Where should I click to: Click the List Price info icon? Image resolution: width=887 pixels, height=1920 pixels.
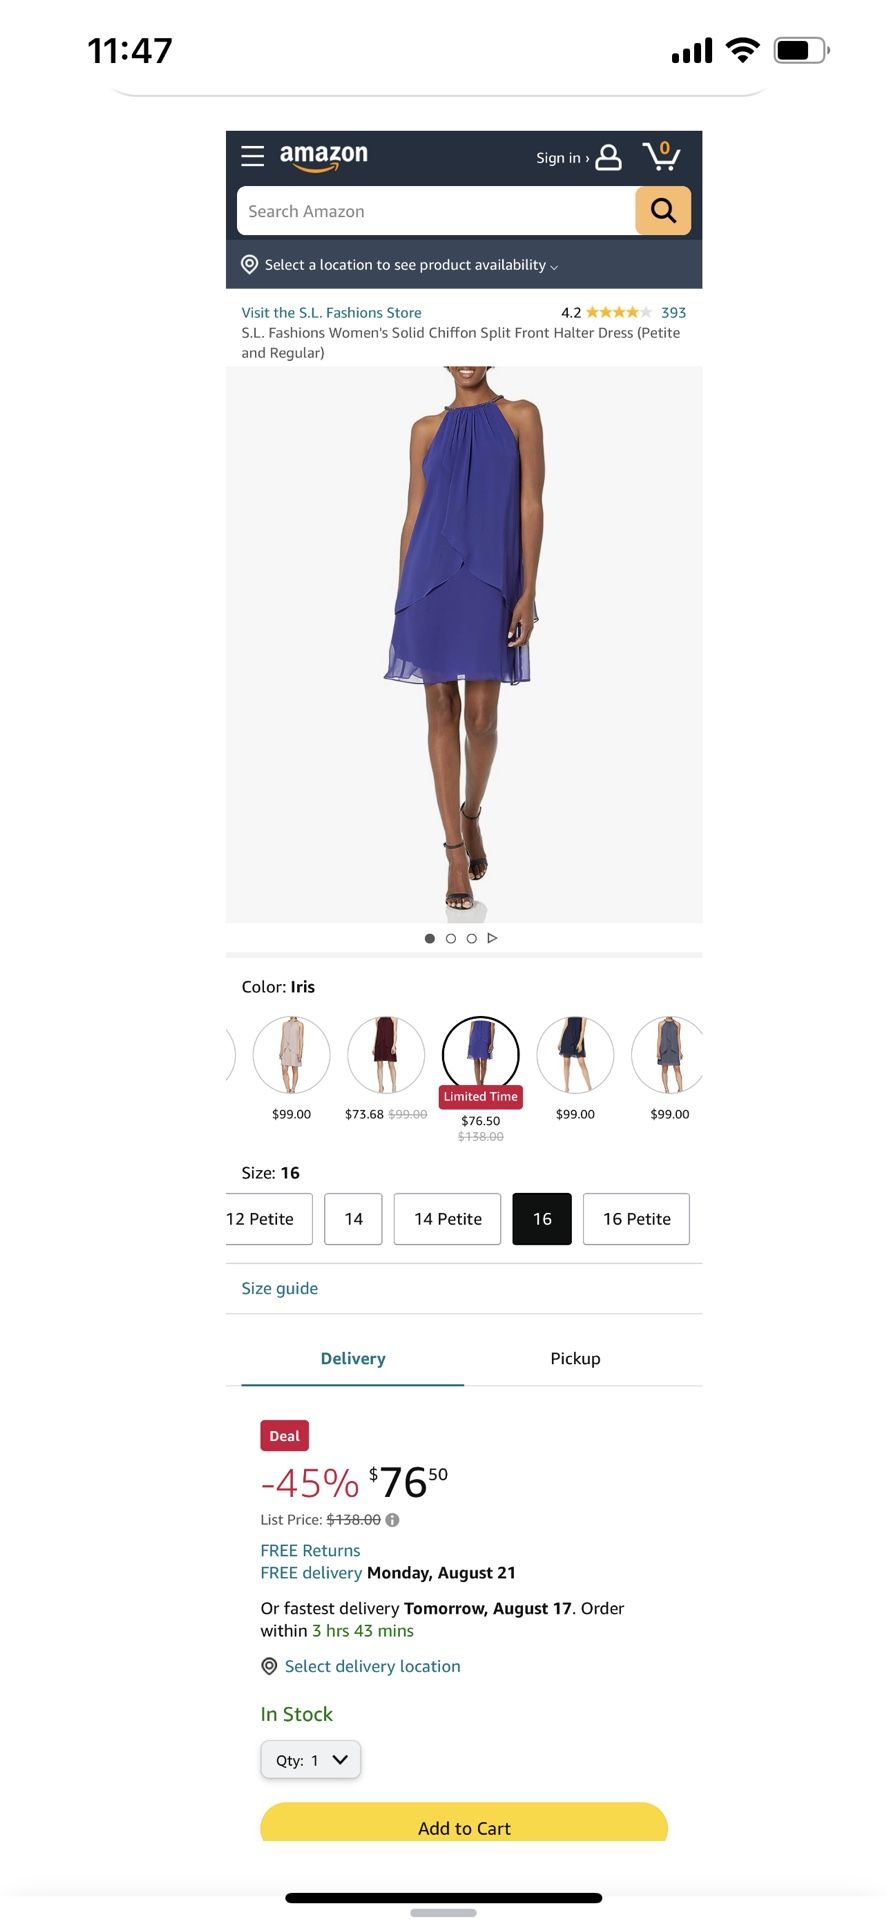pyautogui.click(x=393, y=1520)
